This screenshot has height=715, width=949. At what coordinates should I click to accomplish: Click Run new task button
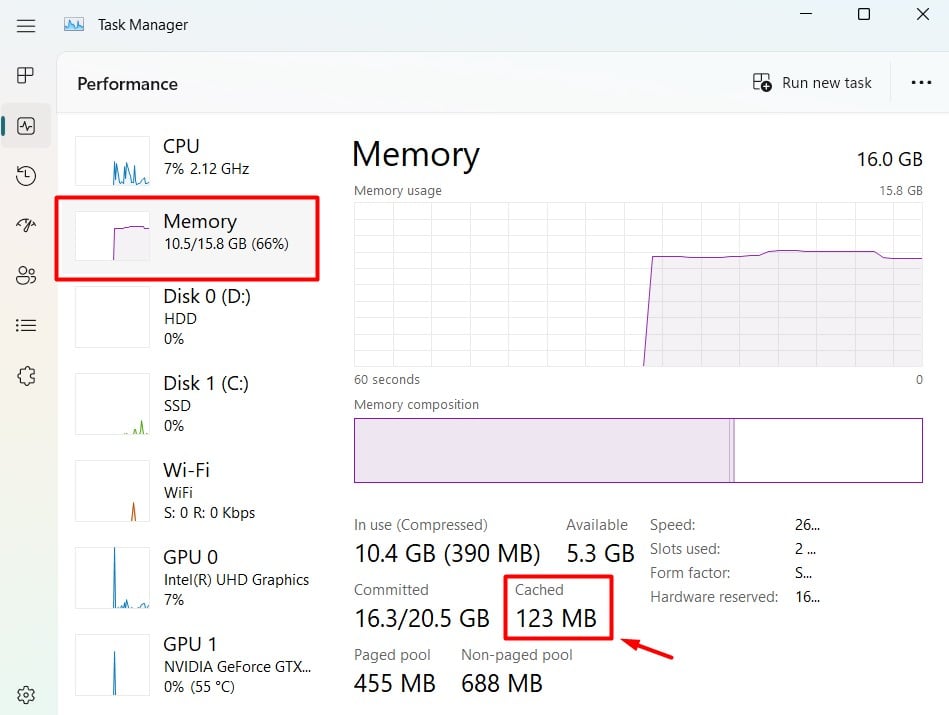point(812,82)
